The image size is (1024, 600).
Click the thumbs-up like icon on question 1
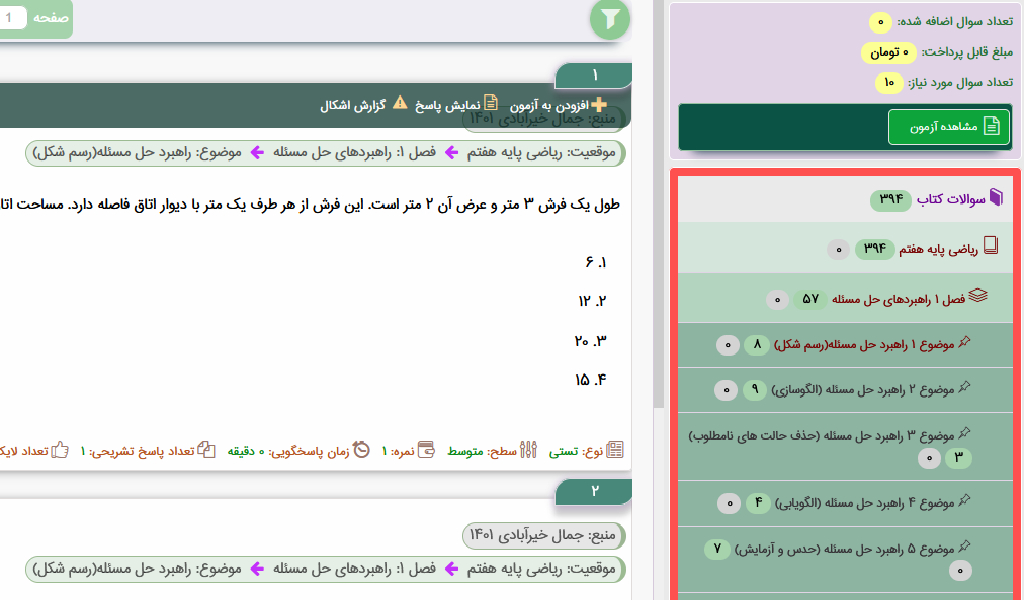[60, 450]
